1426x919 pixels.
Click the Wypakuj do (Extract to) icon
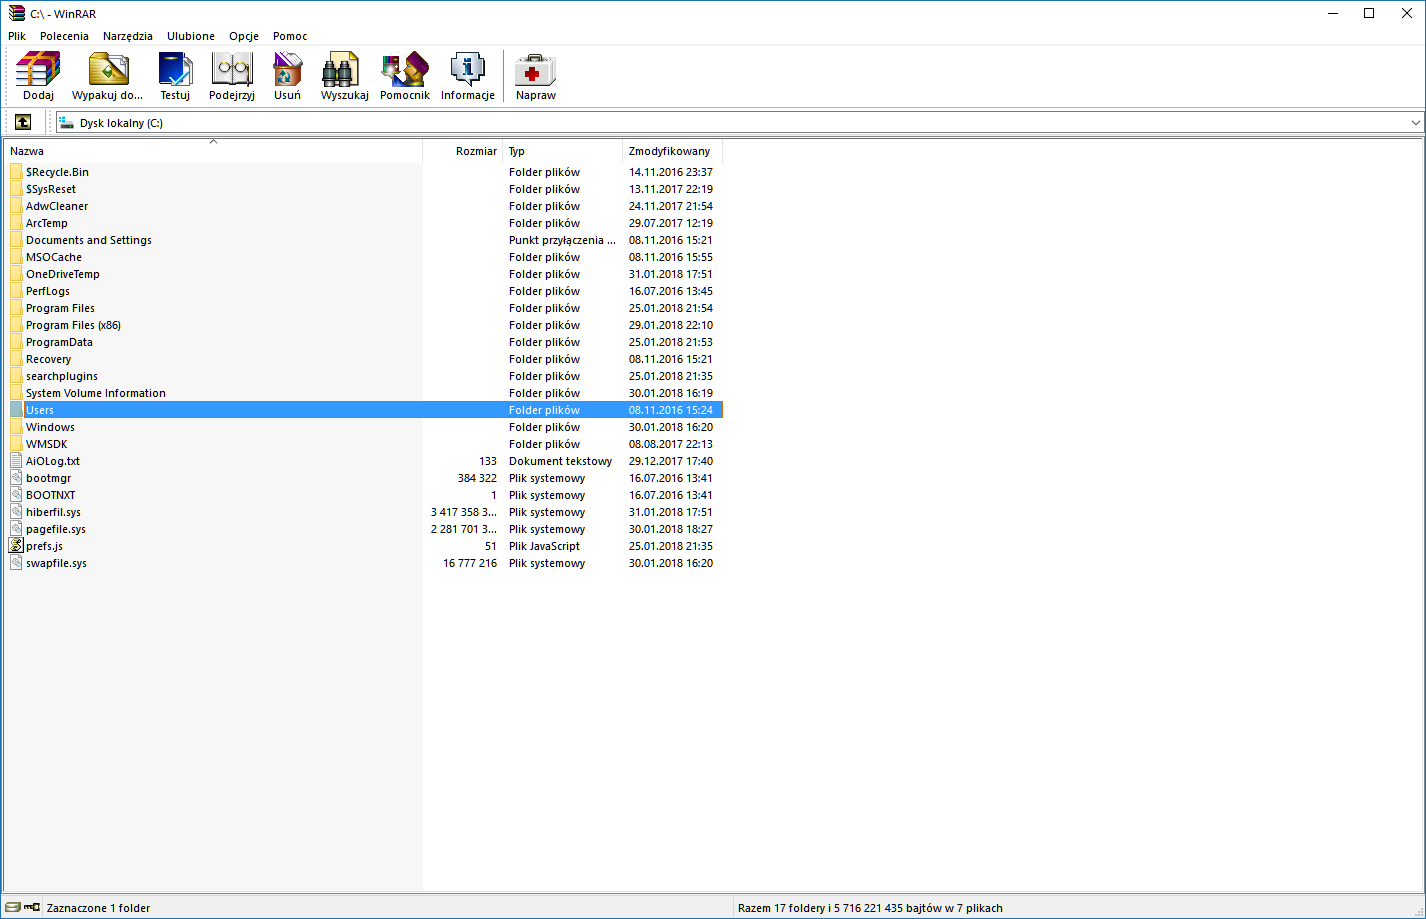[x=108, y=76]
